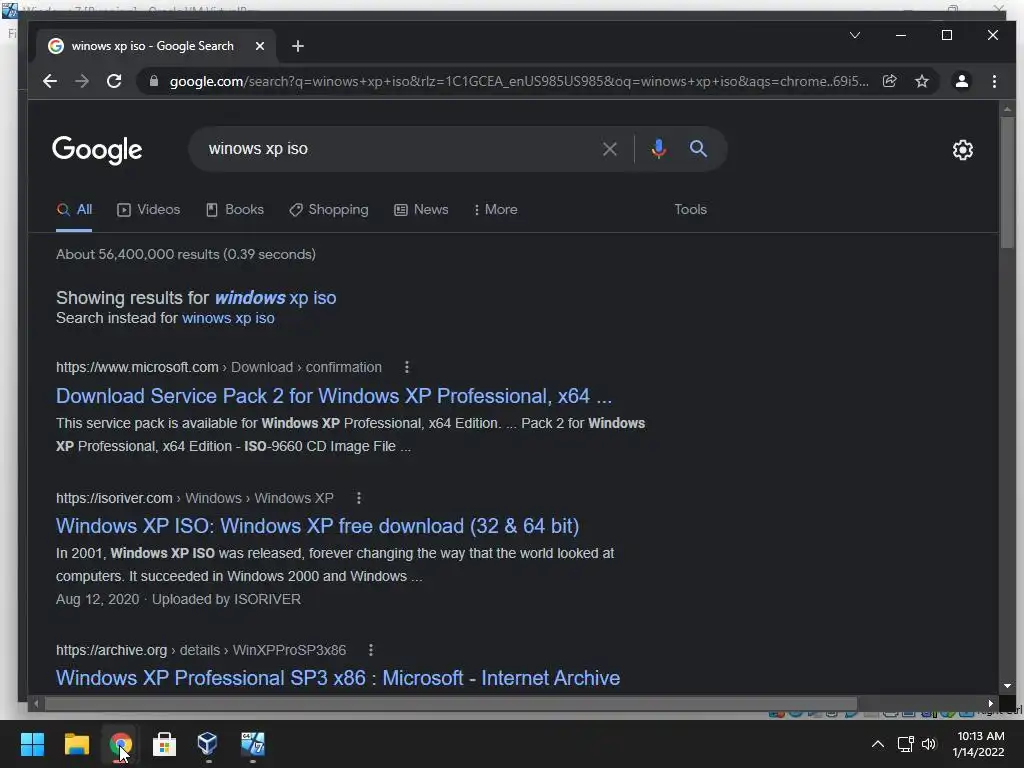Open the search Tools options
The image size is (1024, 768).
(x=690, y=210)
